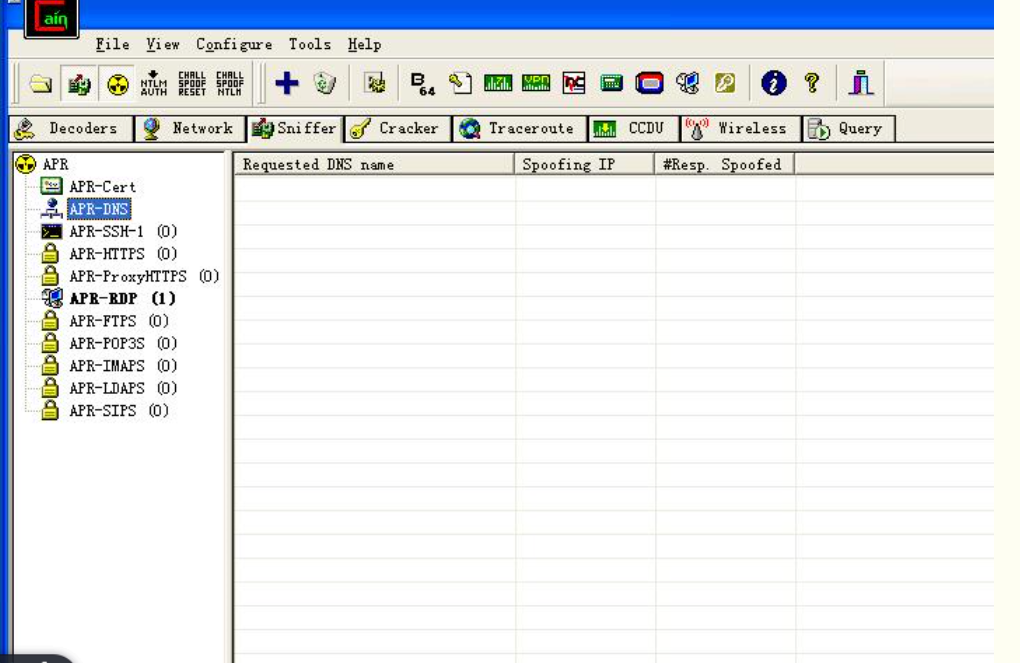Open the File menu
The height and width of the screenshot is (663, 1020).
tap(112, 44)
